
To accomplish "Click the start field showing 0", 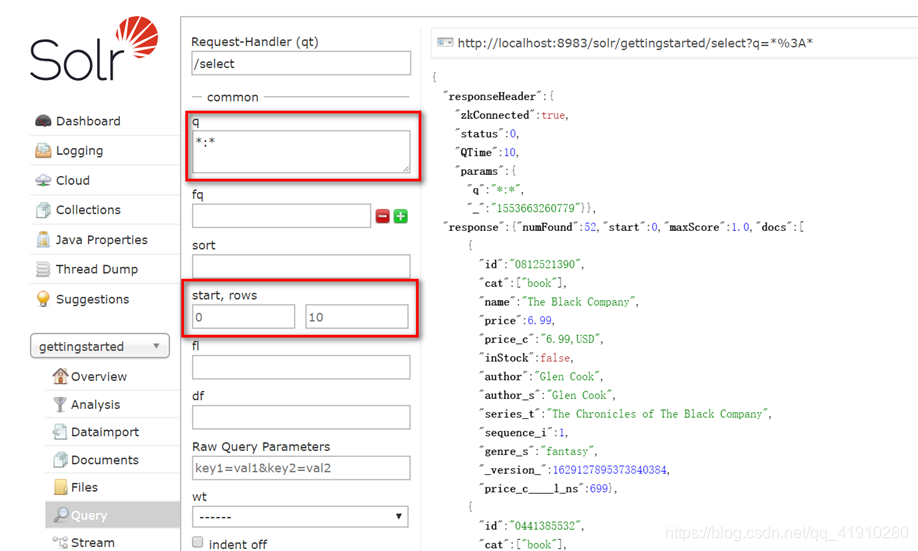I will coord(244,317).
